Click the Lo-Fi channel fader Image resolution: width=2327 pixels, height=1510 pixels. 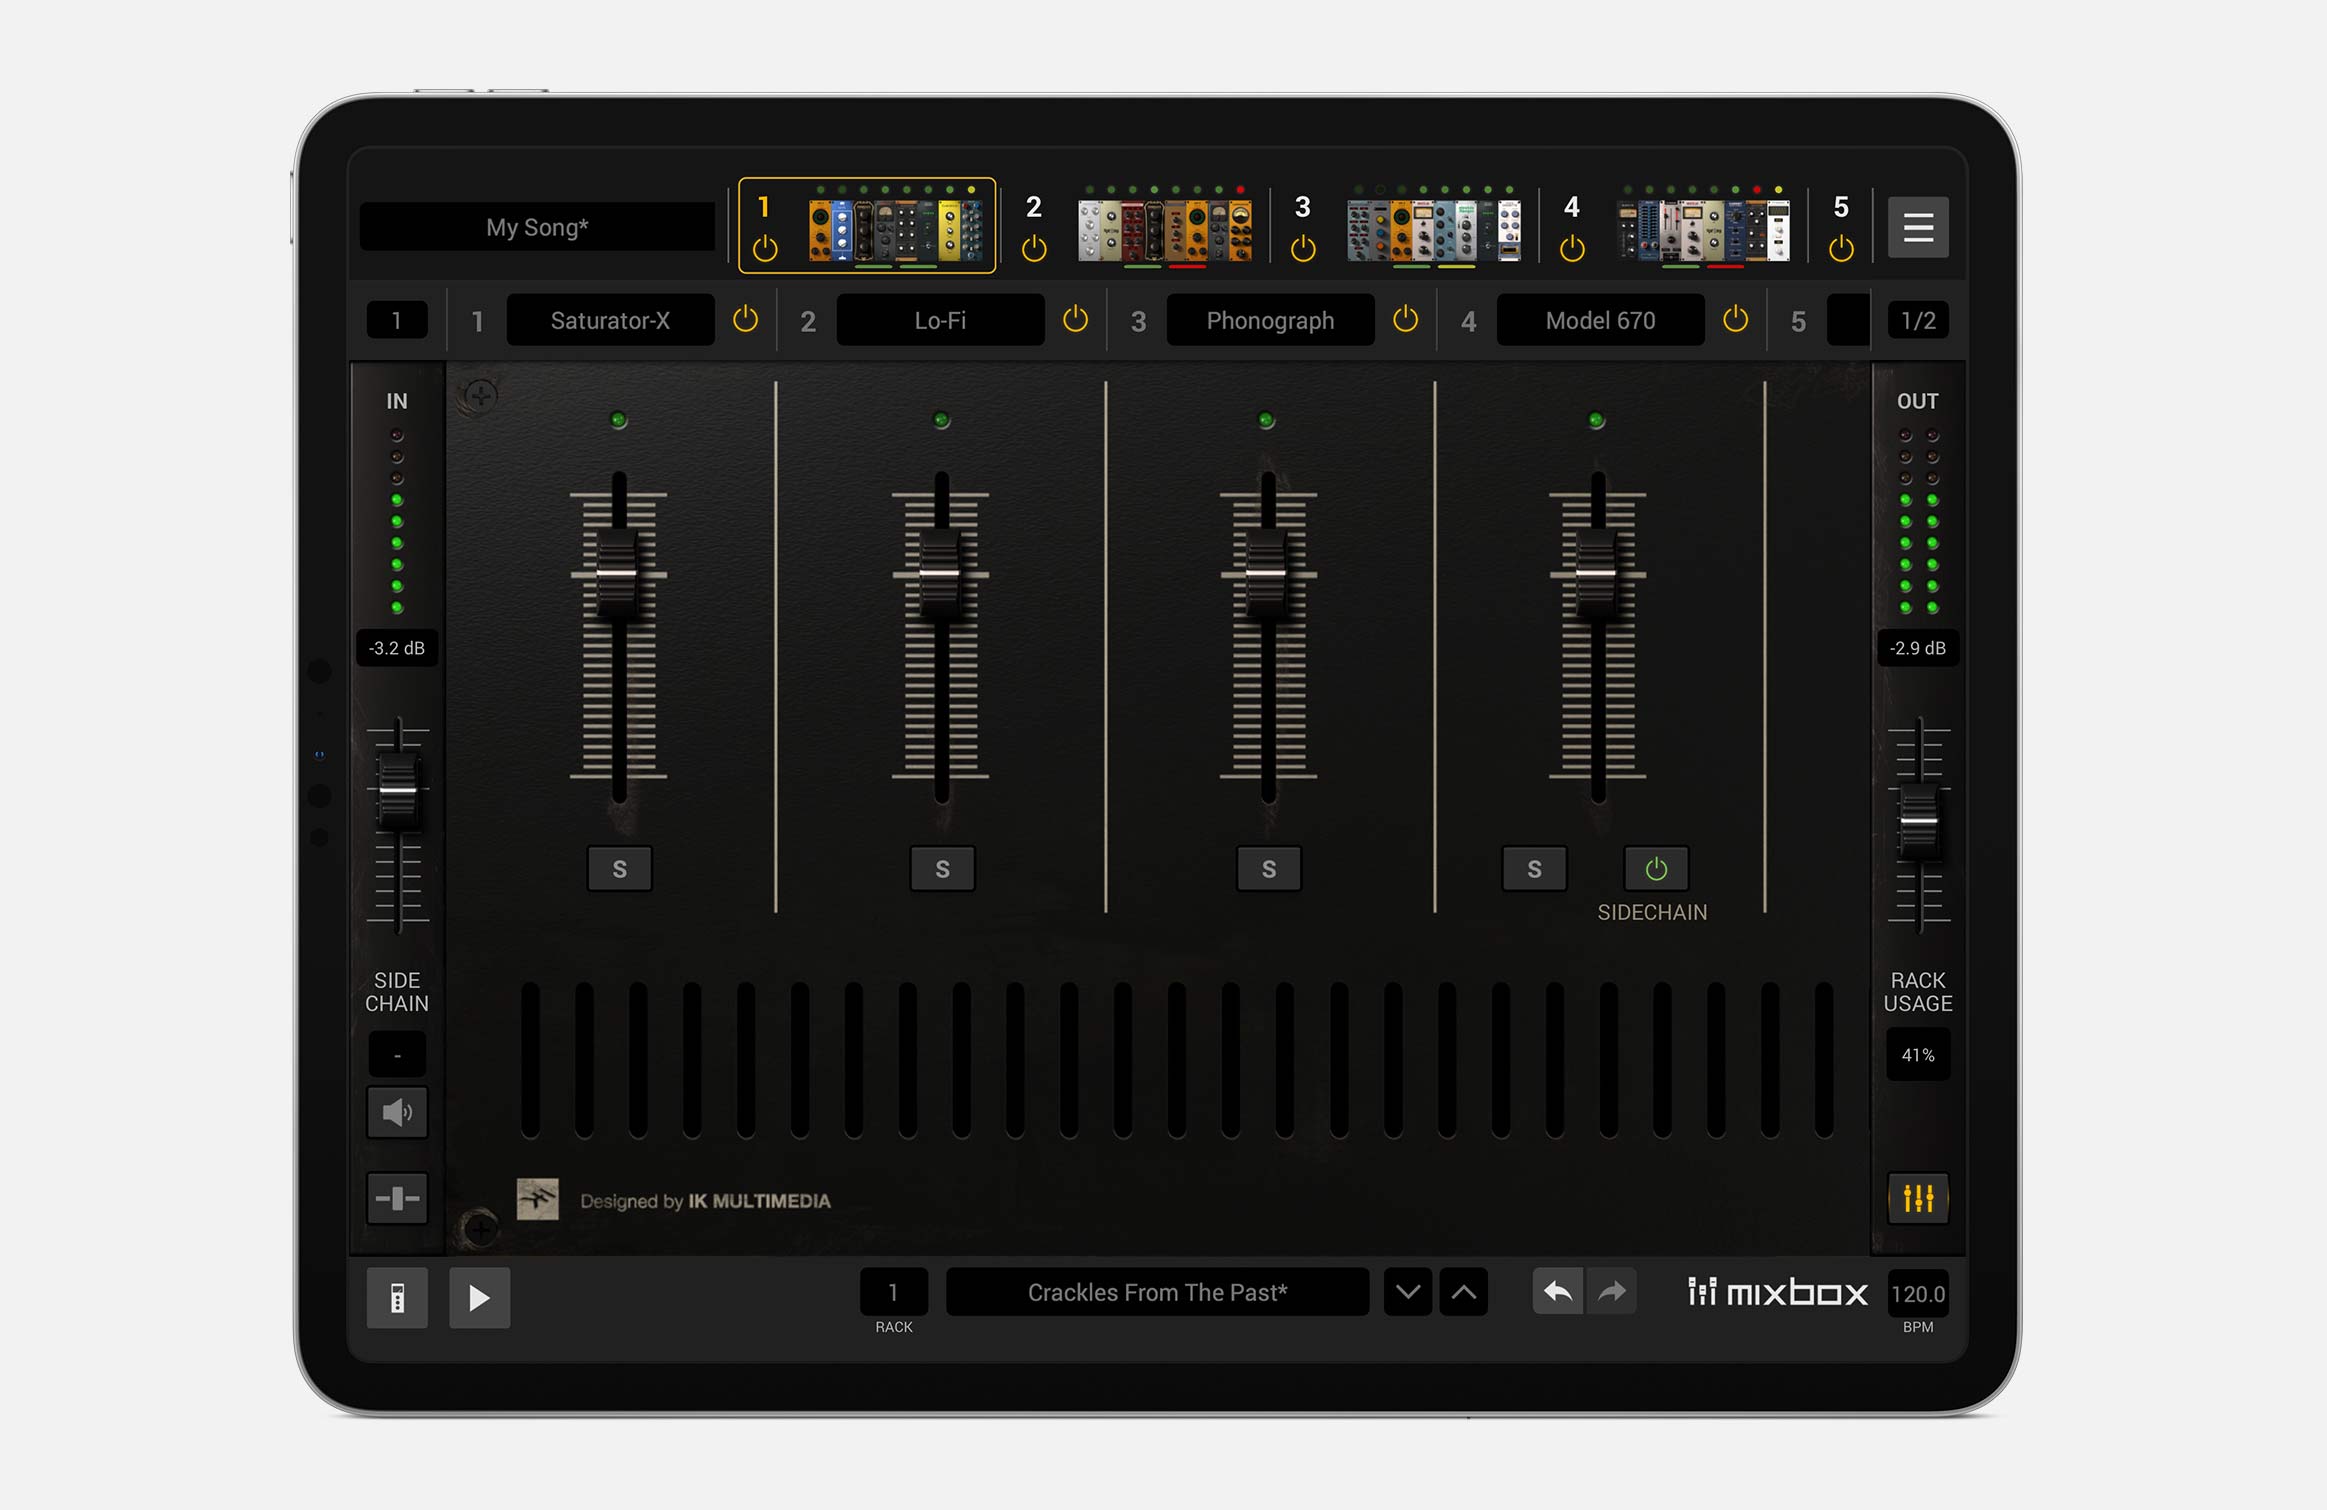coord(941,574)
